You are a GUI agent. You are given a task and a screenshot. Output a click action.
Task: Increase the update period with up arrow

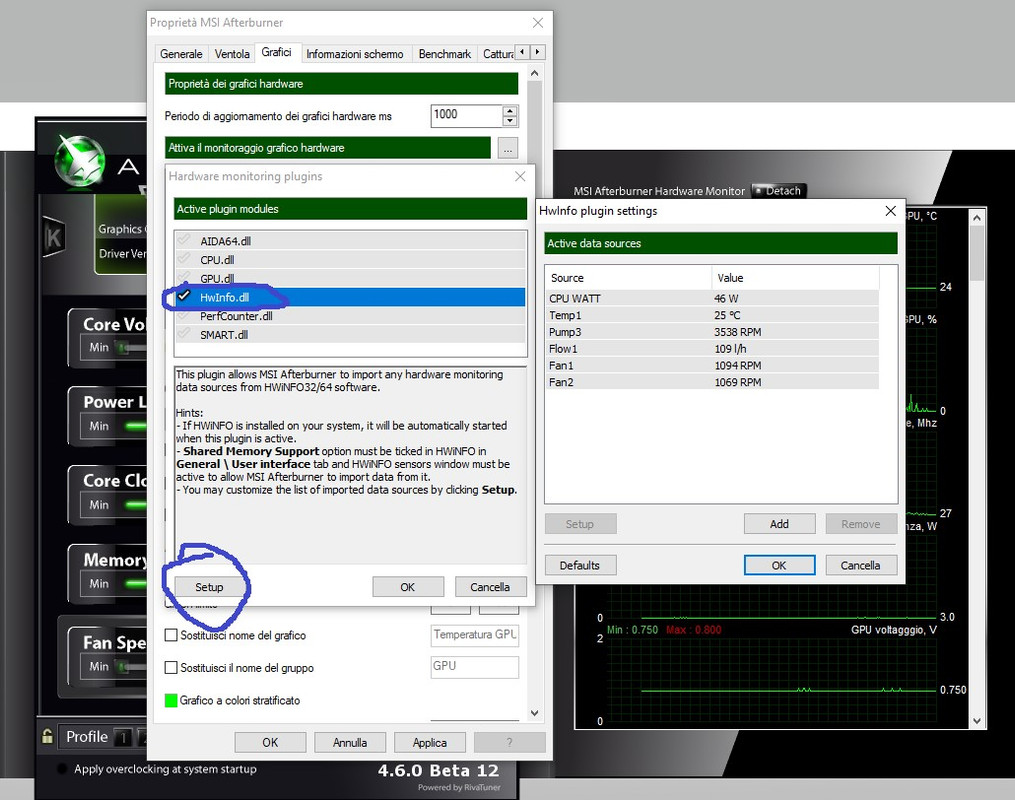(x=510, y=111)
